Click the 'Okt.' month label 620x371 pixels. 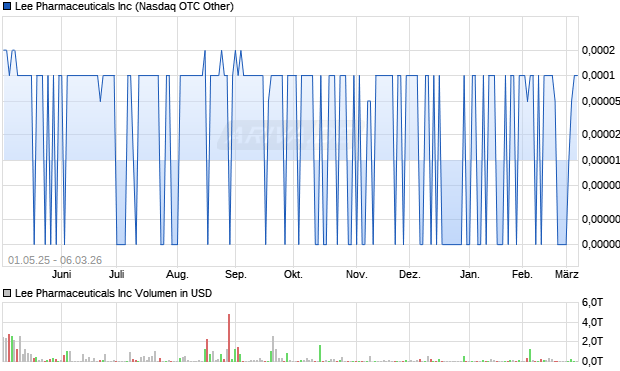coord(293,274)
